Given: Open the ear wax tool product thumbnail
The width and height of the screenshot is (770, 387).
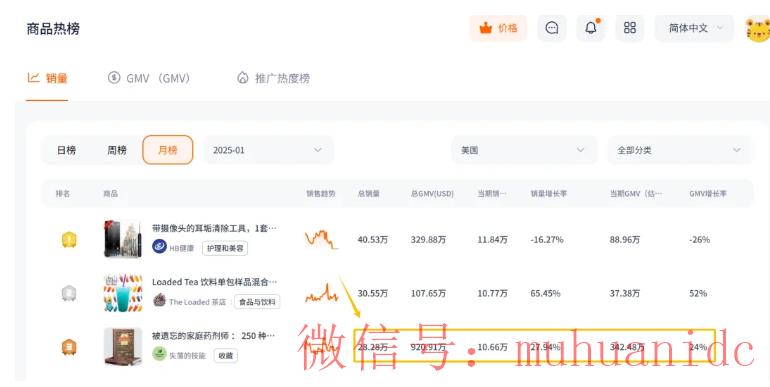Looking at the screenshot, I should coord(123,239).
